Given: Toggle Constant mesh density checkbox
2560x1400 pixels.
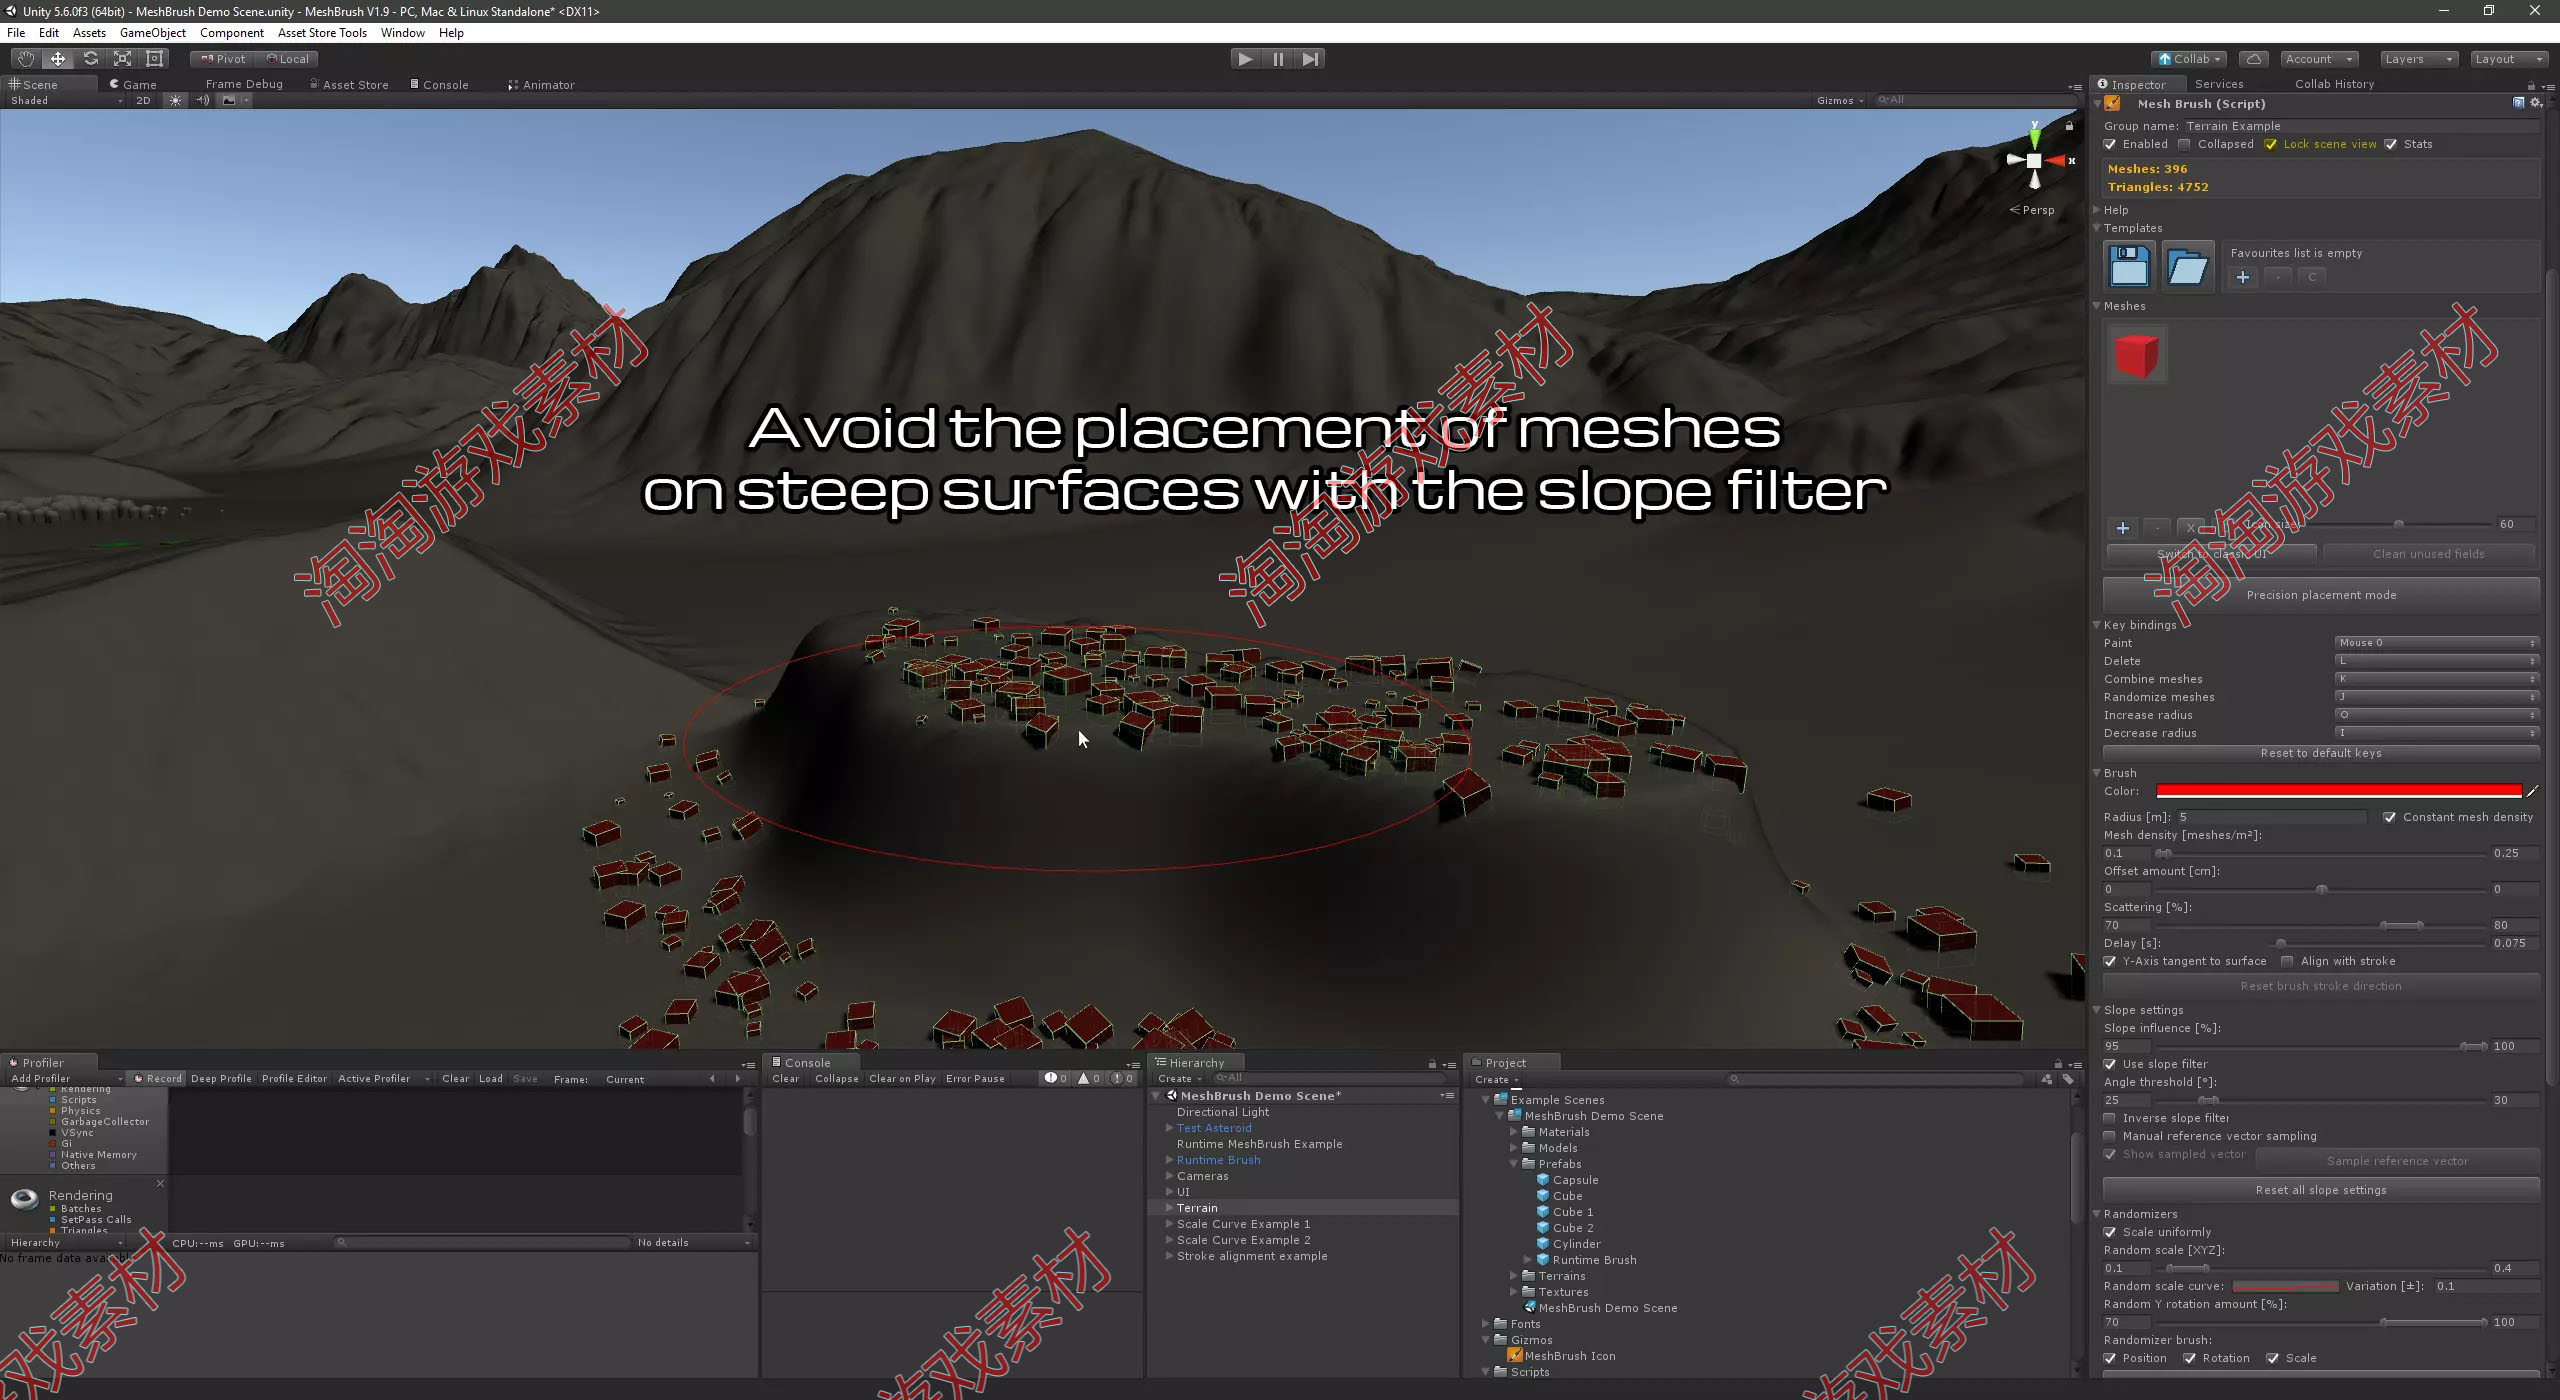Looking at the screenshot, I should tap(2390, 817).
